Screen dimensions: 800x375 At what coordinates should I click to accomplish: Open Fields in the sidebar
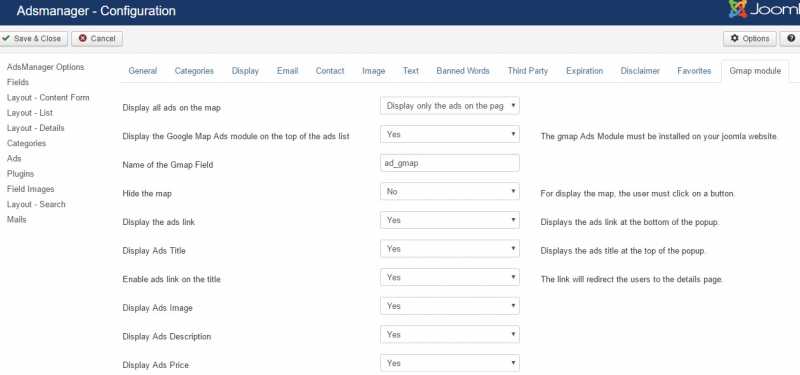[x=18, y=82]
